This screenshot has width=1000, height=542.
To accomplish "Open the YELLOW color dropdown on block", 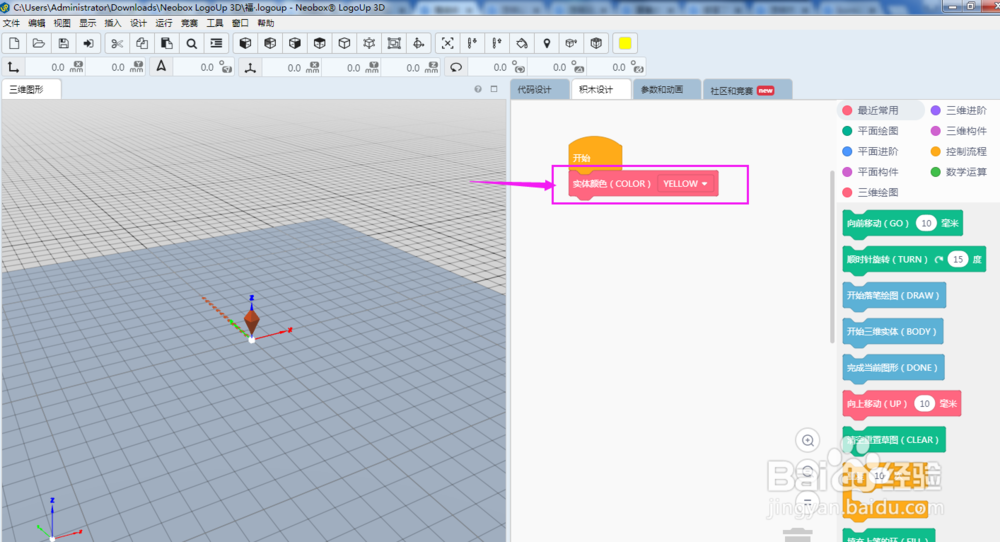I will (x=686, y=184).
